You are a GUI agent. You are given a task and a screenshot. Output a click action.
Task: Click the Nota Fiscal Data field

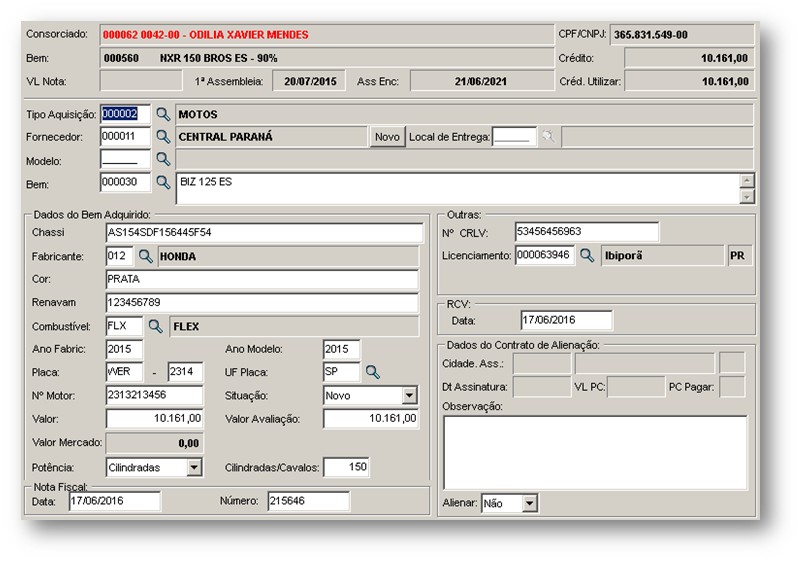coord(115,501)
